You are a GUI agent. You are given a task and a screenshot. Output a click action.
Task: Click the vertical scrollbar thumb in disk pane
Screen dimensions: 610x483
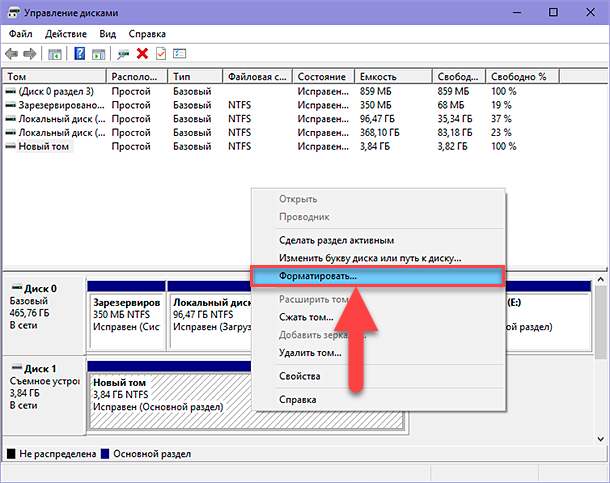click(601, 322)
